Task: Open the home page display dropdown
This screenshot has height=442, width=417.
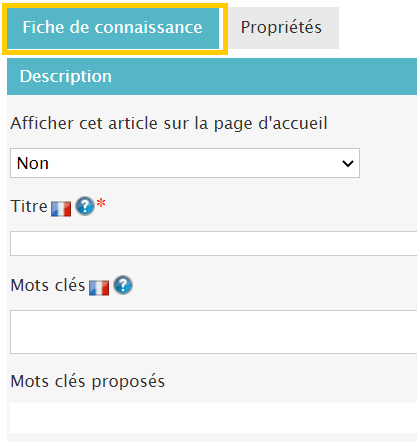Action: [185, 163]
